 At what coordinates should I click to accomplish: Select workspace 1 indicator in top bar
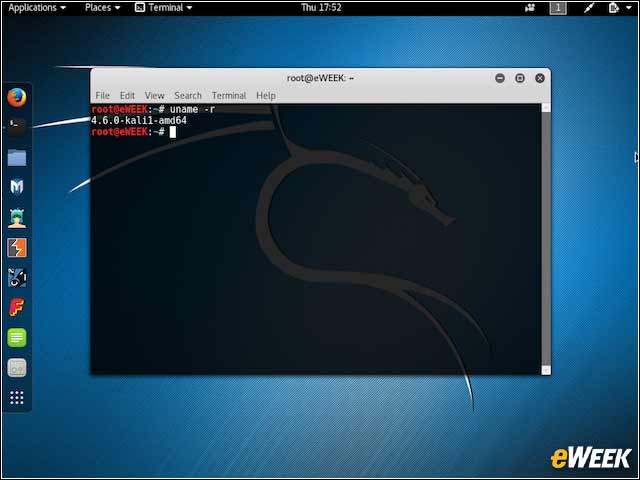tap(558, 8)
